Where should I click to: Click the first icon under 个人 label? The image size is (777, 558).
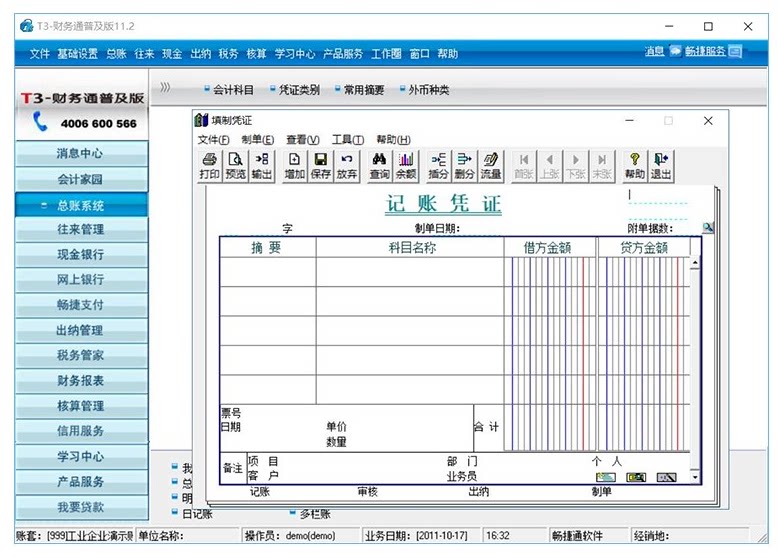[x=606, y=477]
